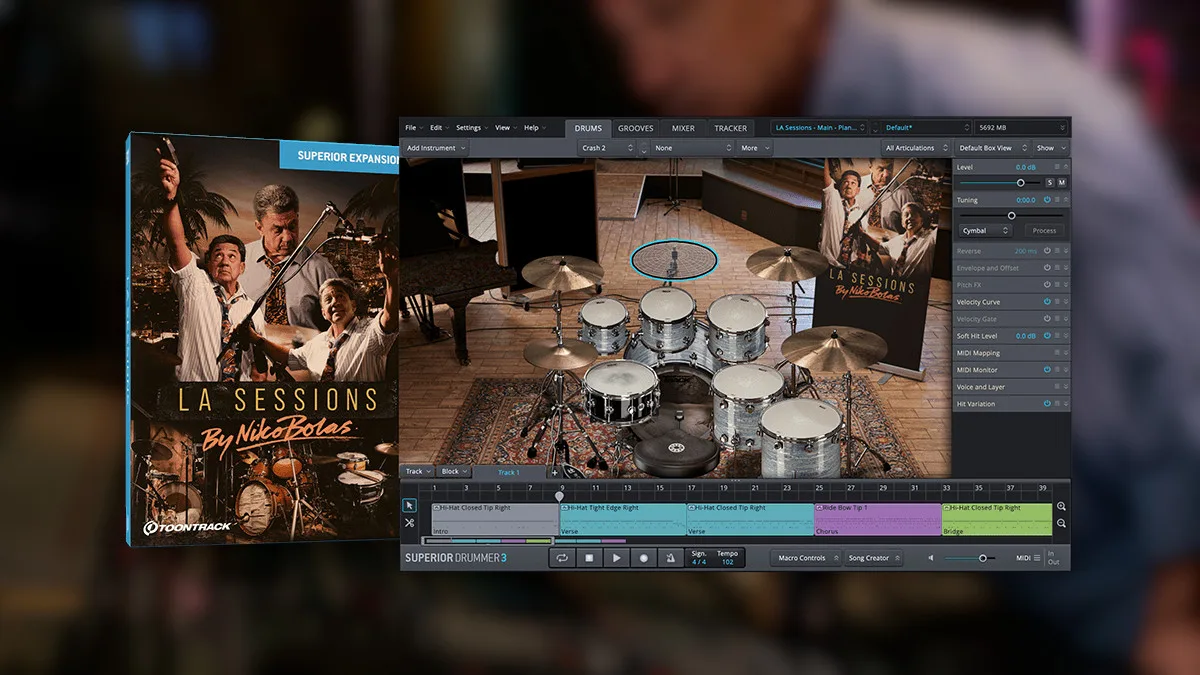1200x675 pixels.
Task: Open the Crash 2 instrument selector
Action: click(607, 148)
